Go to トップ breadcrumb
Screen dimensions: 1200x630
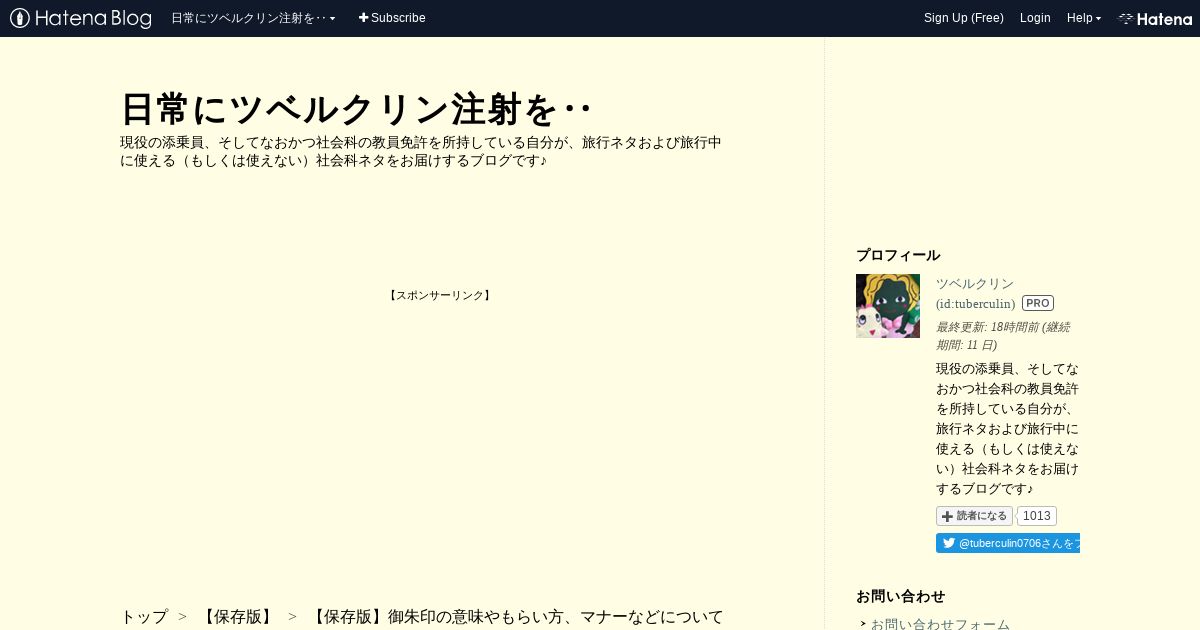tap(144, 616)
